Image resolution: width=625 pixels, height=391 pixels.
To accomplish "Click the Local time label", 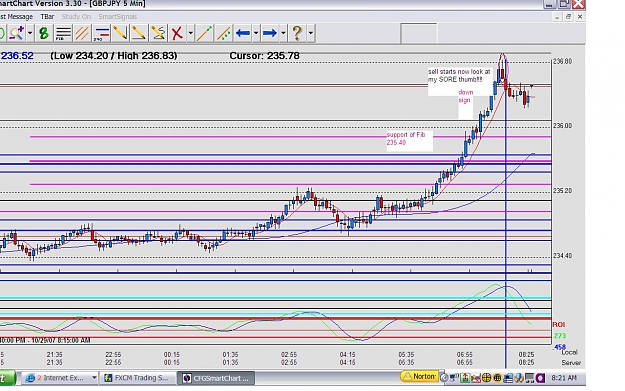I will [x=570, y=352].
